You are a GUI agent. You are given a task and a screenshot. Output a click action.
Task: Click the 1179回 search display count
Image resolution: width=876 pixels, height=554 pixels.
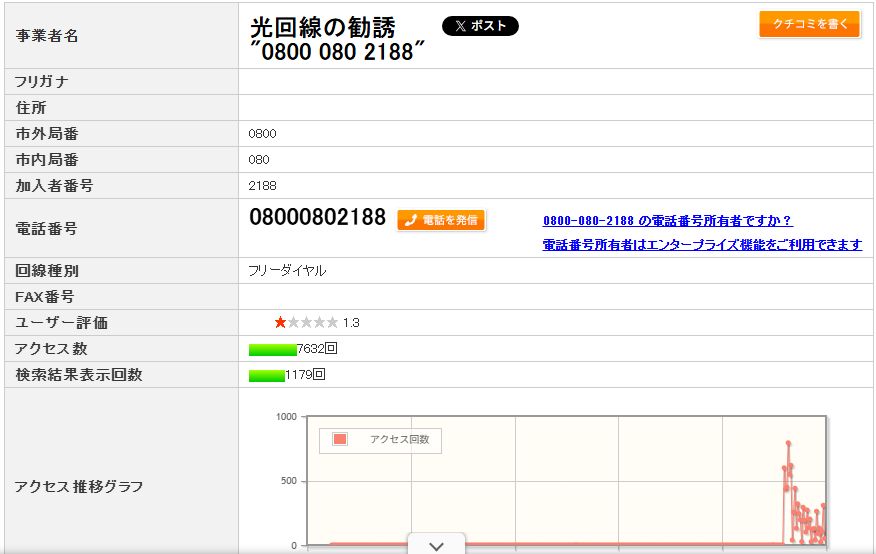click(x=305, y=375)
